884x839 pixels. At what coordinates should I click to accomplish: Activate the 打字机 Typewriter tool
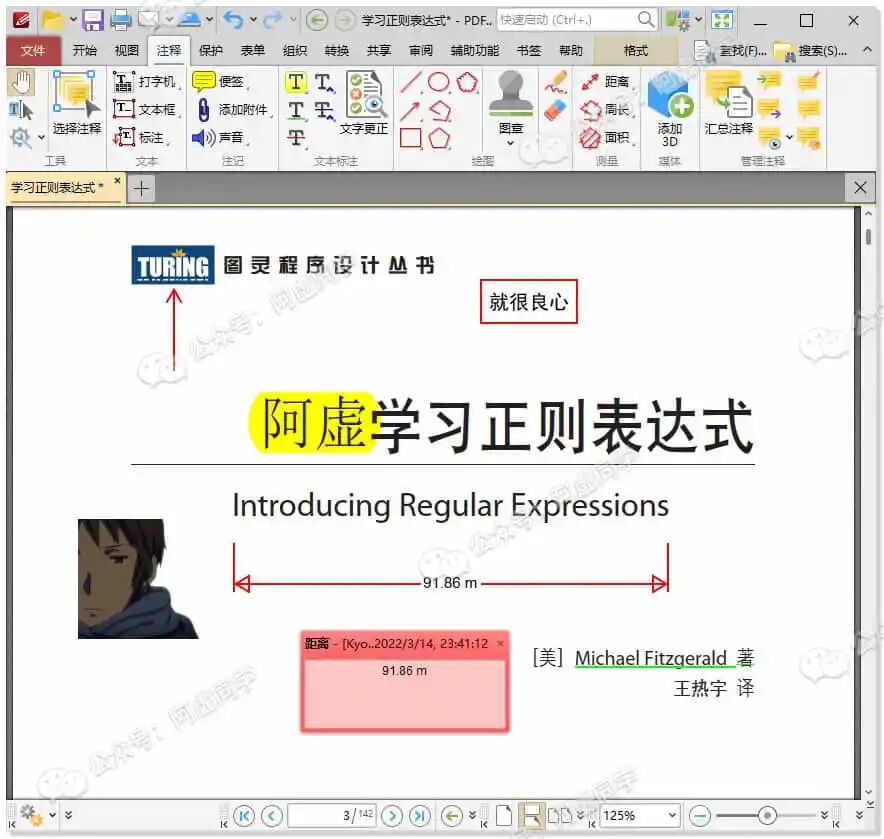pyautogui.click(x=147, y=82)
